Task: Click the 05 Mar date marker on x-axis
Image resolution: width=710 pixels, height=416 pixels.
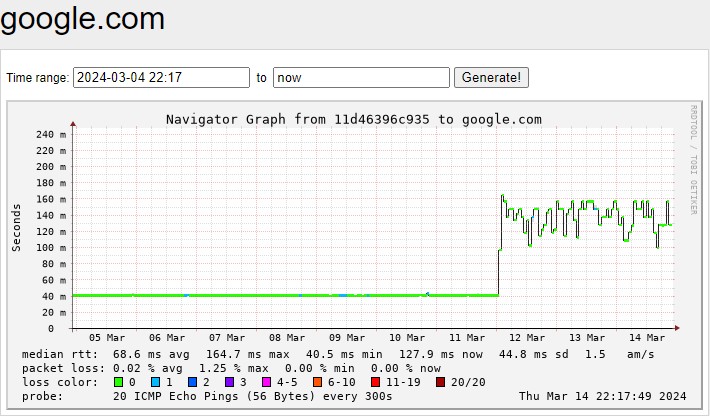Action: [107, 338]
